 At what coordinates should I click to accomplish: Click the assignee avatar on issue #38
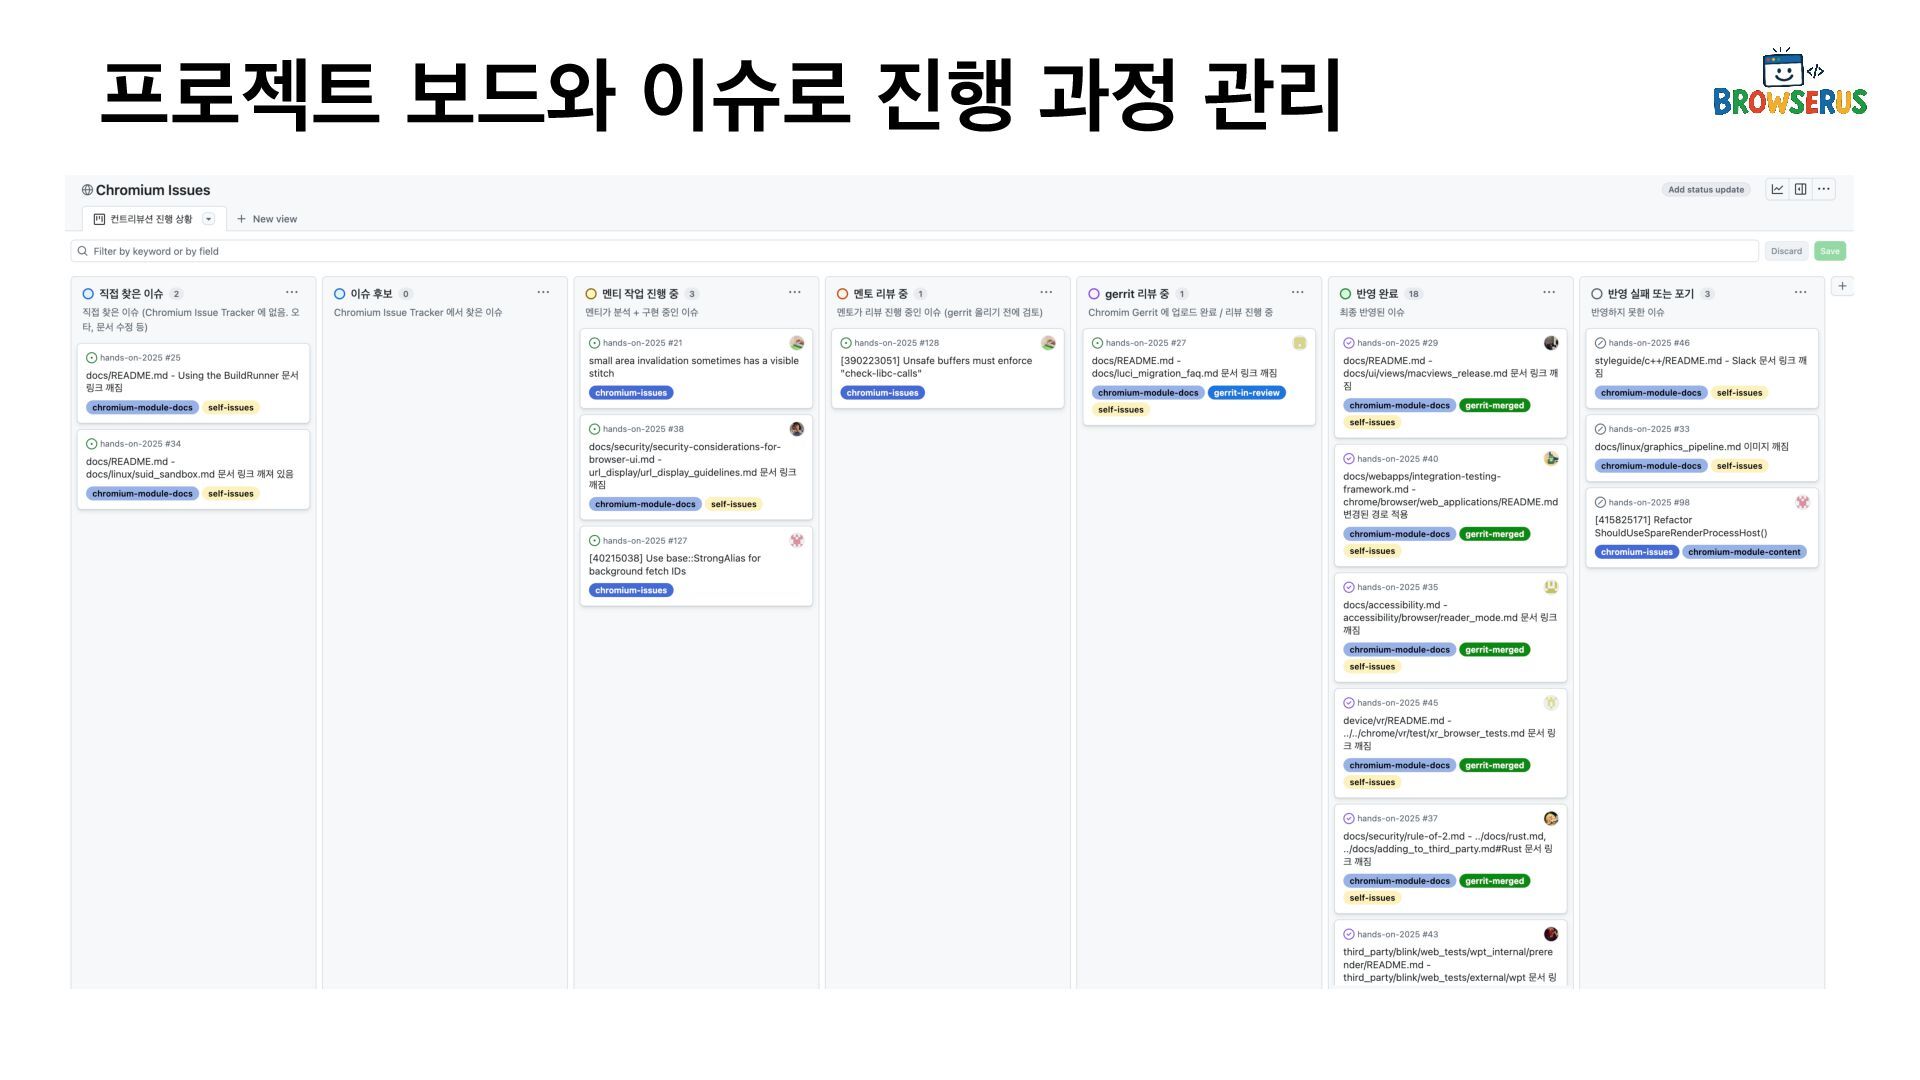tap(796, 429)
